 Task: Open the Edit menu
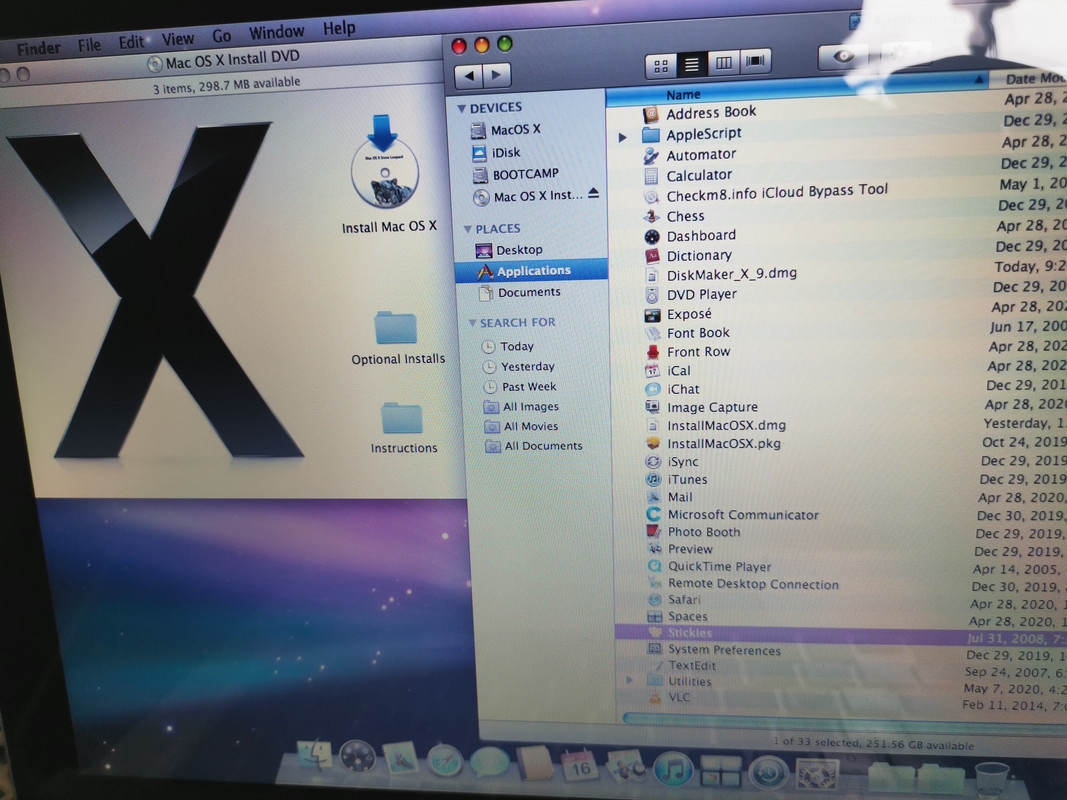pyautogui.click(x=131, y=42)
